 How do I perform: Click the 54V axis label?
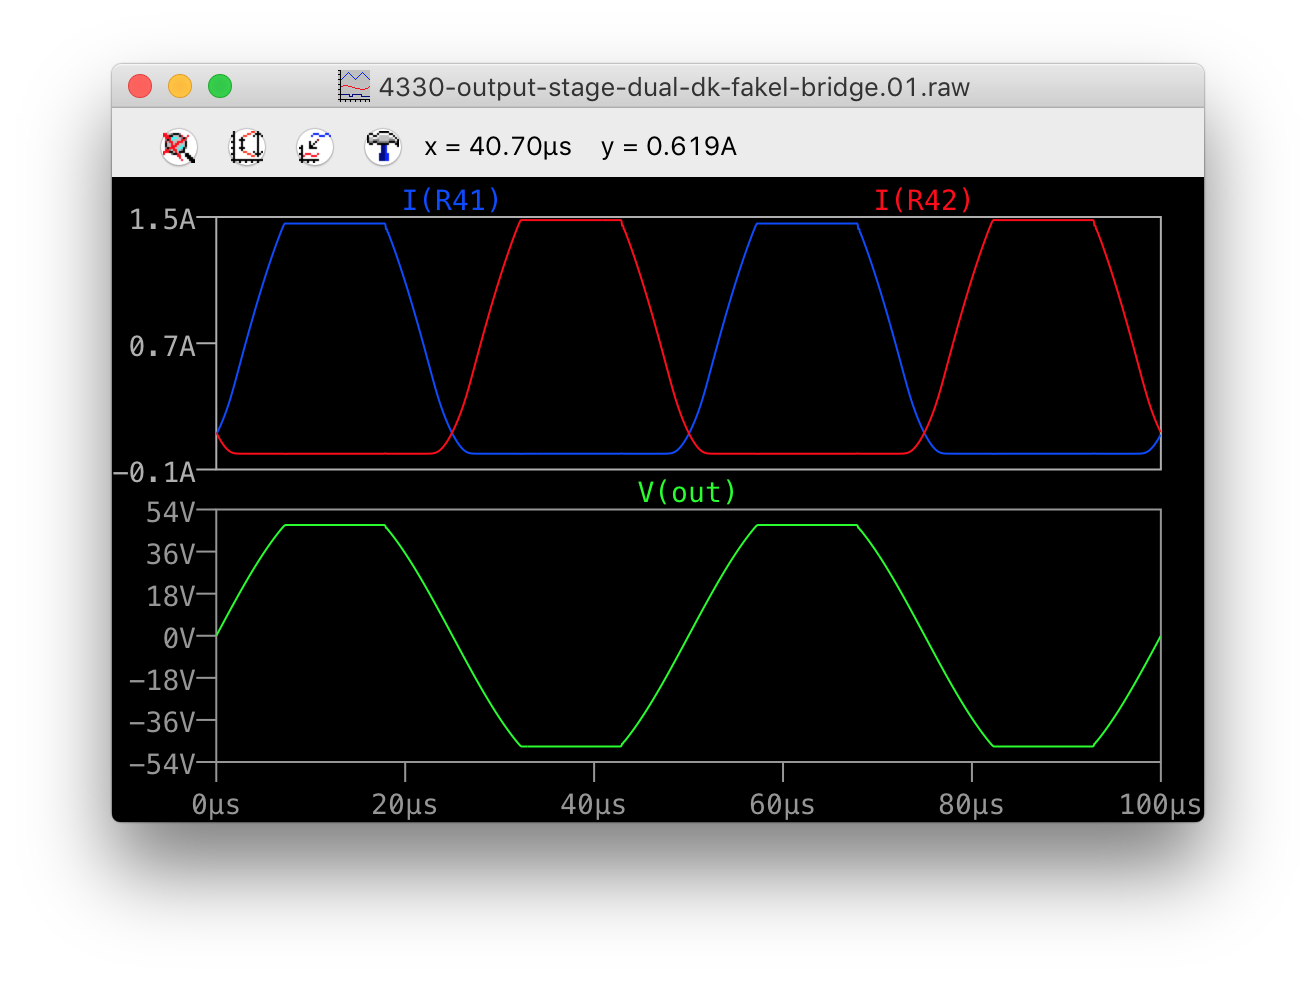pos(170,513)
